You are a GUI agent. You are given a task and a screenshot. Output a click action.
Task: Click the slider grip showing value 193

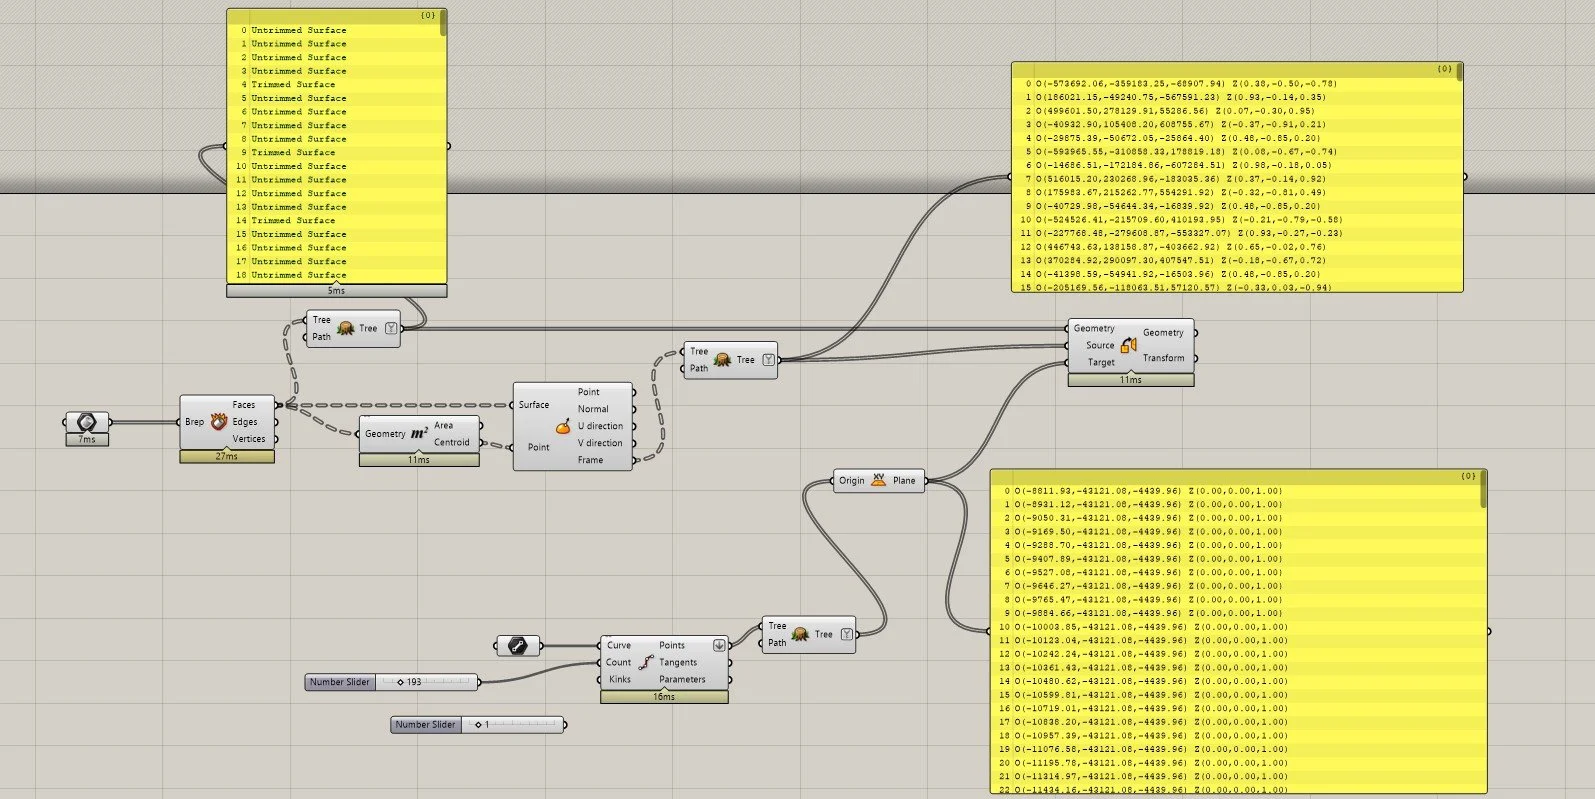point(400,682)
